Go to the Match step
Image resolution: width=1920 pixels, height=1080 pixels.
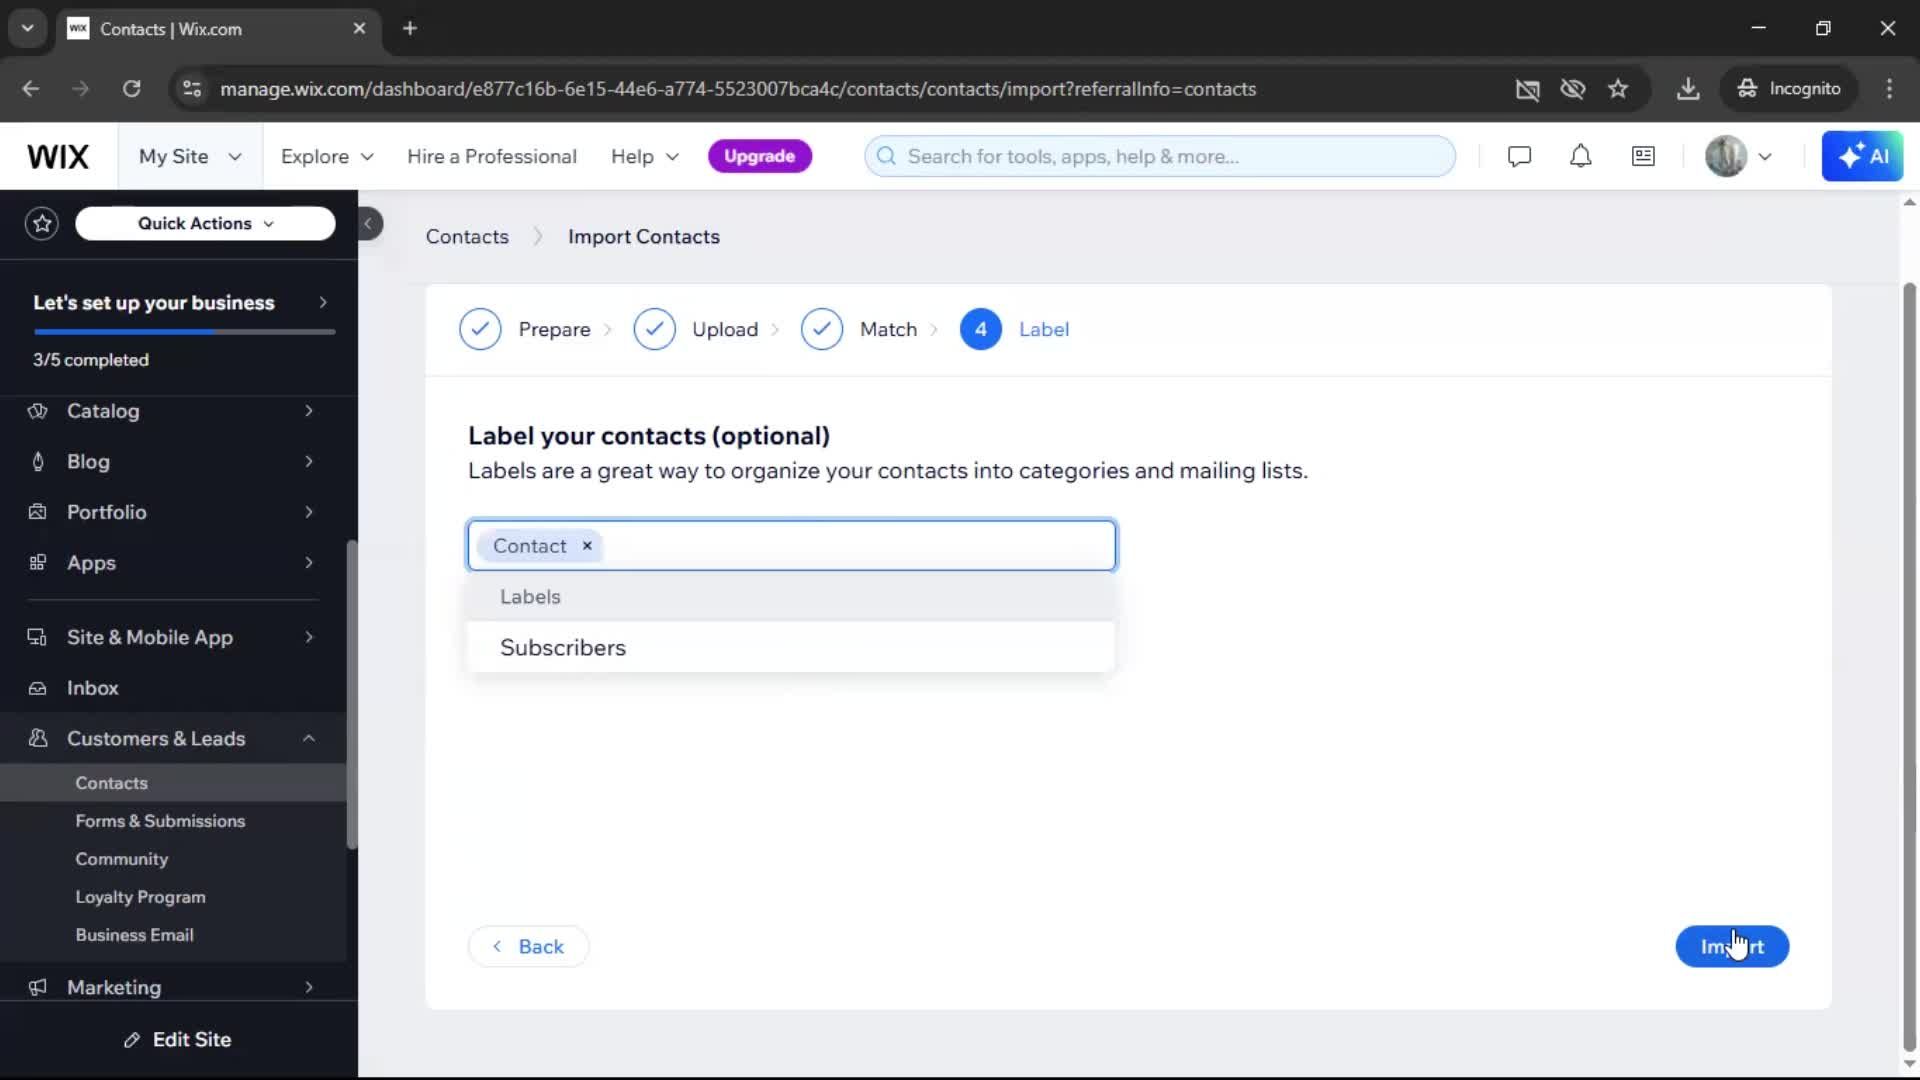[859, 329]
